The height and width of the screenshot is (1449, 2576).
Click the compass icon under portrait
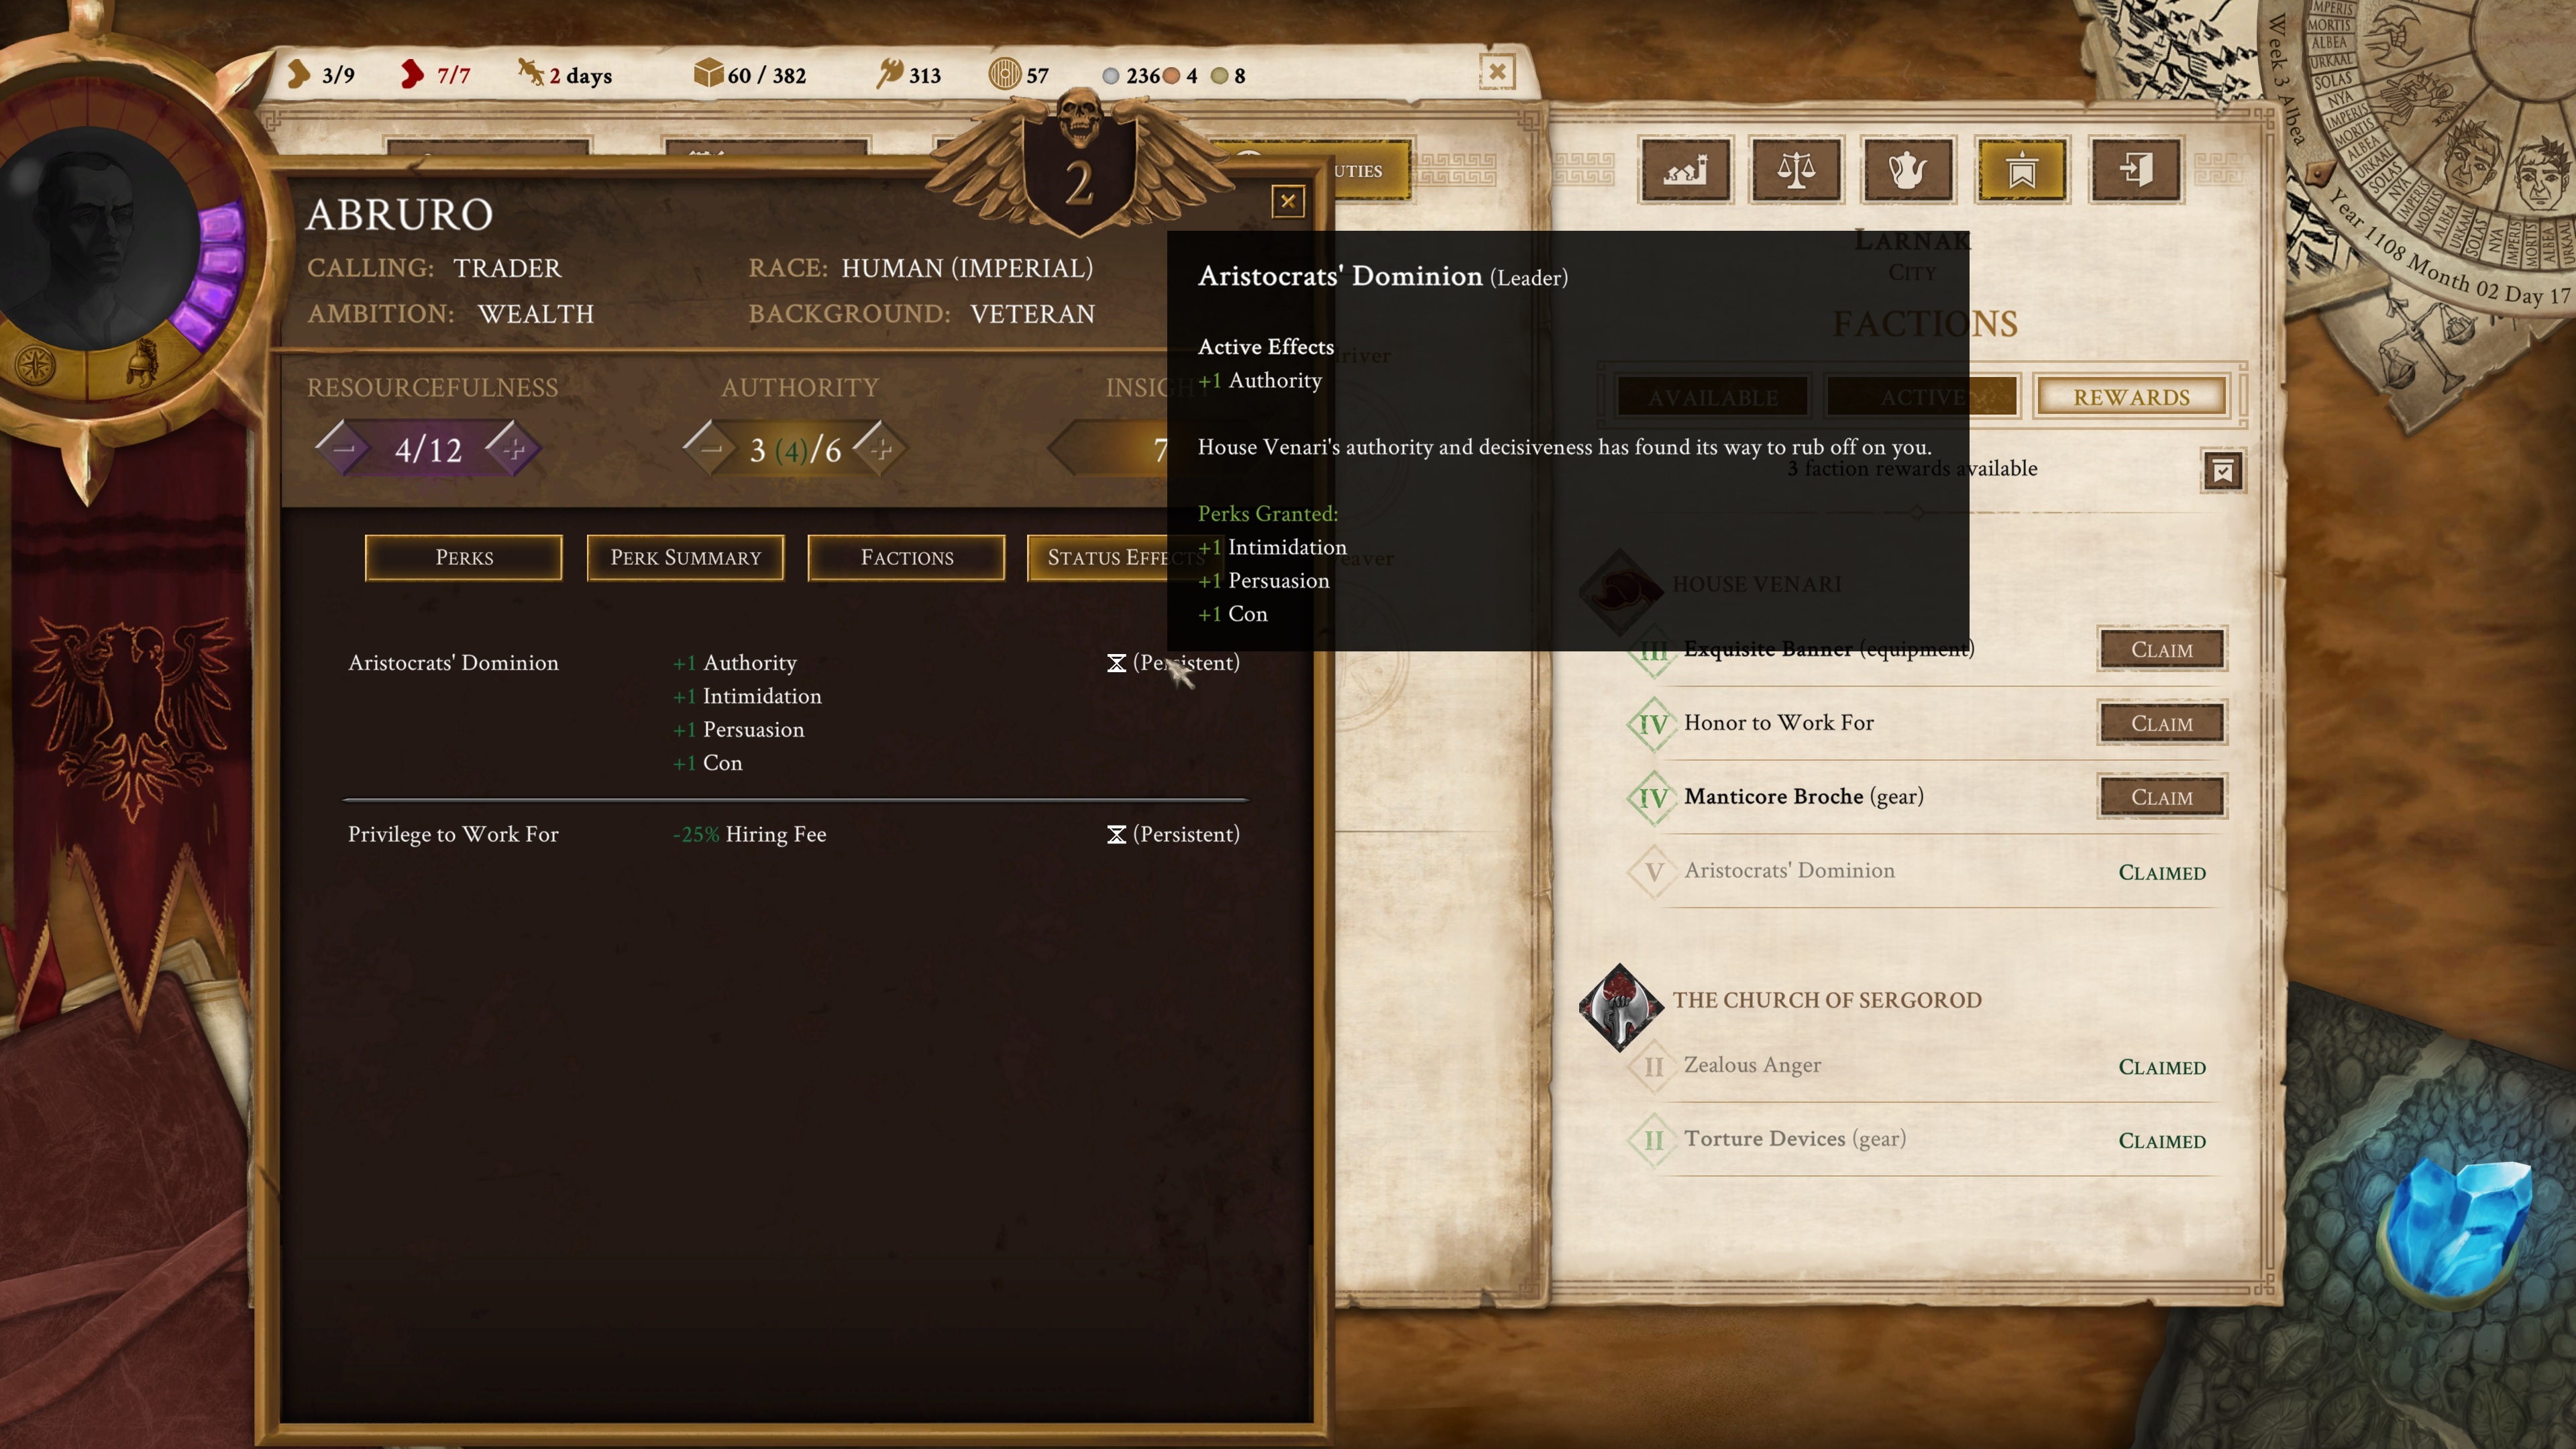pos(36,365)
